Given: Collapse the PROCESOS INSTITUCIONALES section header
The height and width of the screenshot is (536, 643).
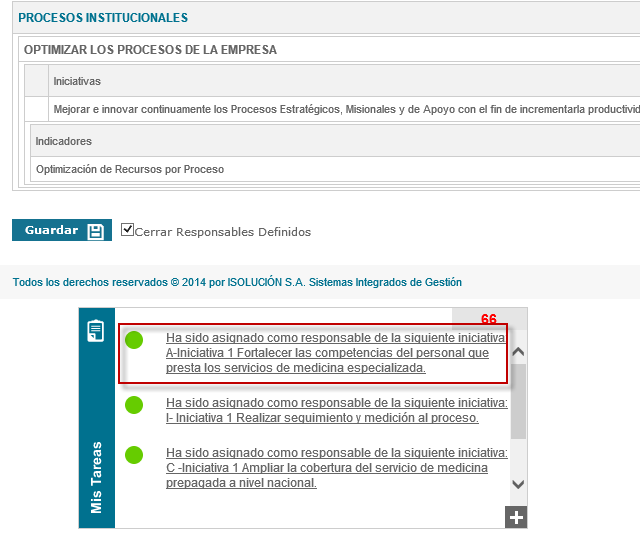Looking at the screenshot, I should click(103, 18).
